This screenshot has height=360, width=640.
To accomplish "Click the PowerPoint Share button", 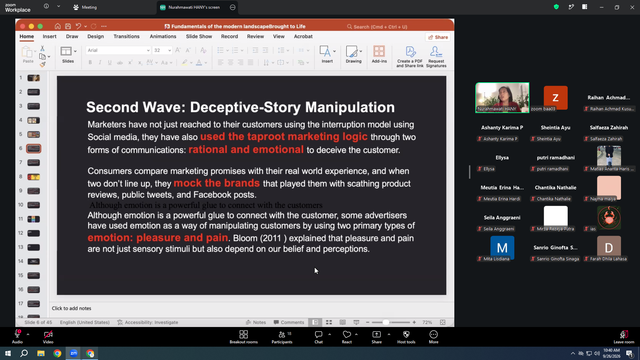I will 438,37.
